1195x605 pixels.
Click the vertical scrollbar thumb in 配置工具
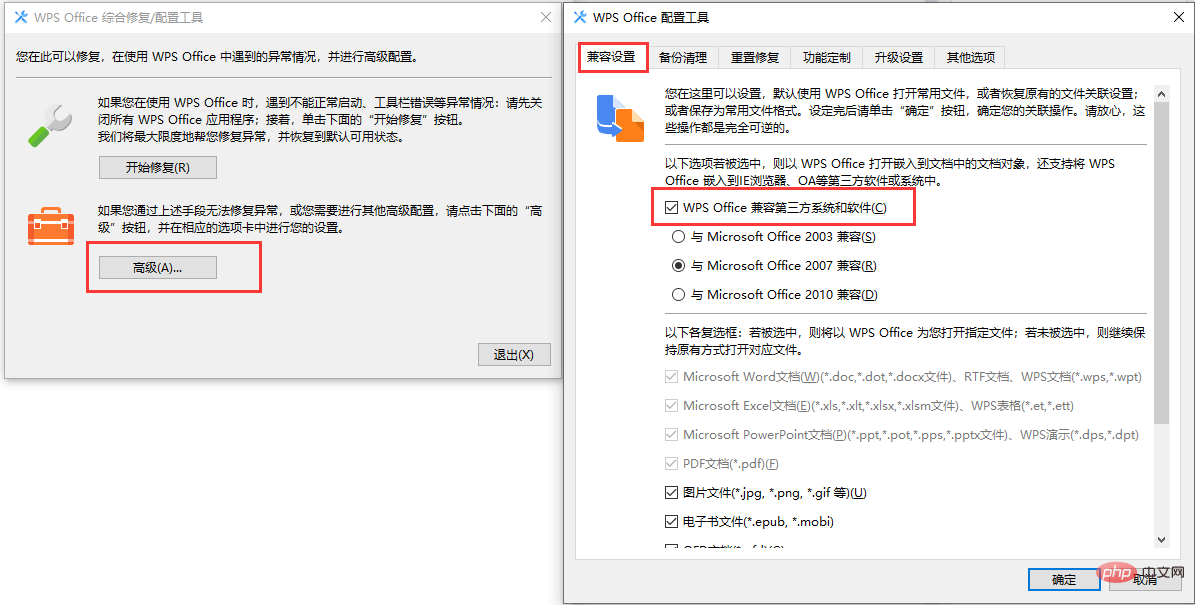1161,263
